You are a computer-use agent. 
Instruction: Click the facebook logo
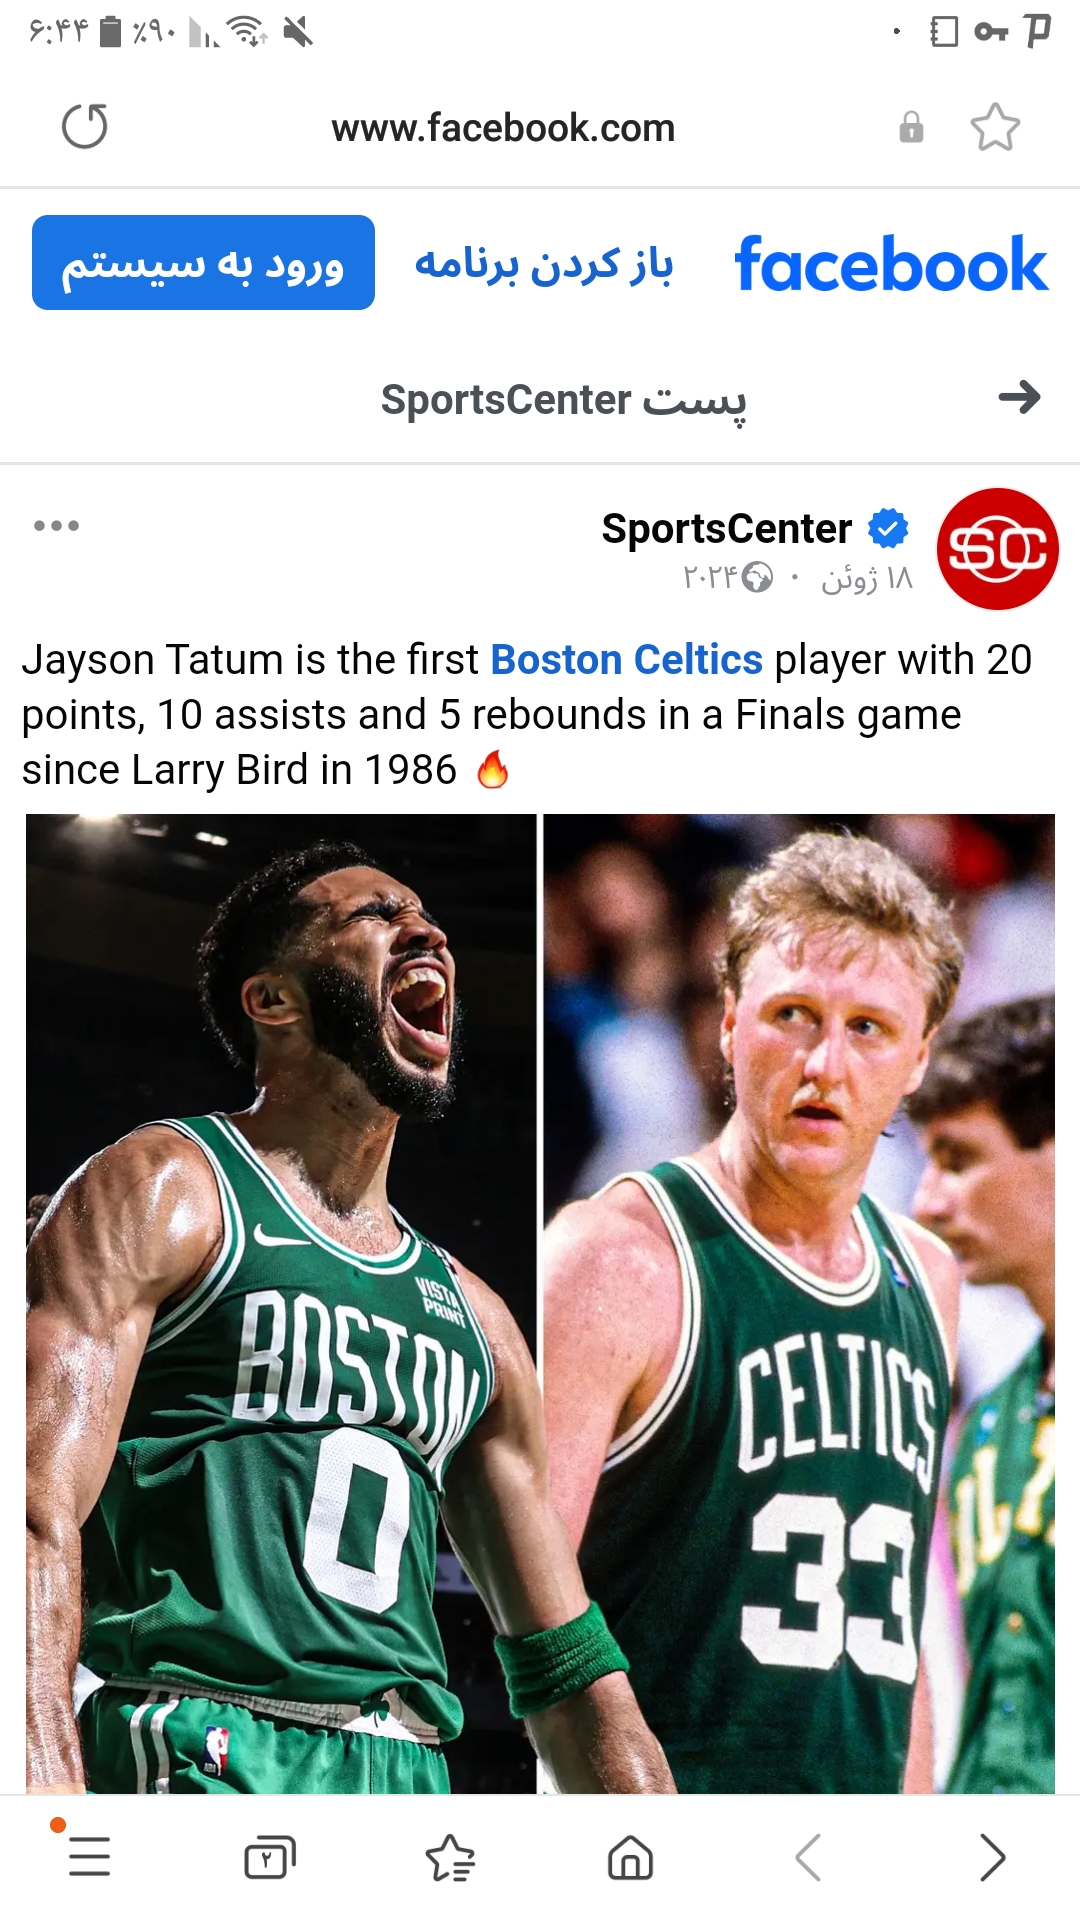point(891,265)
